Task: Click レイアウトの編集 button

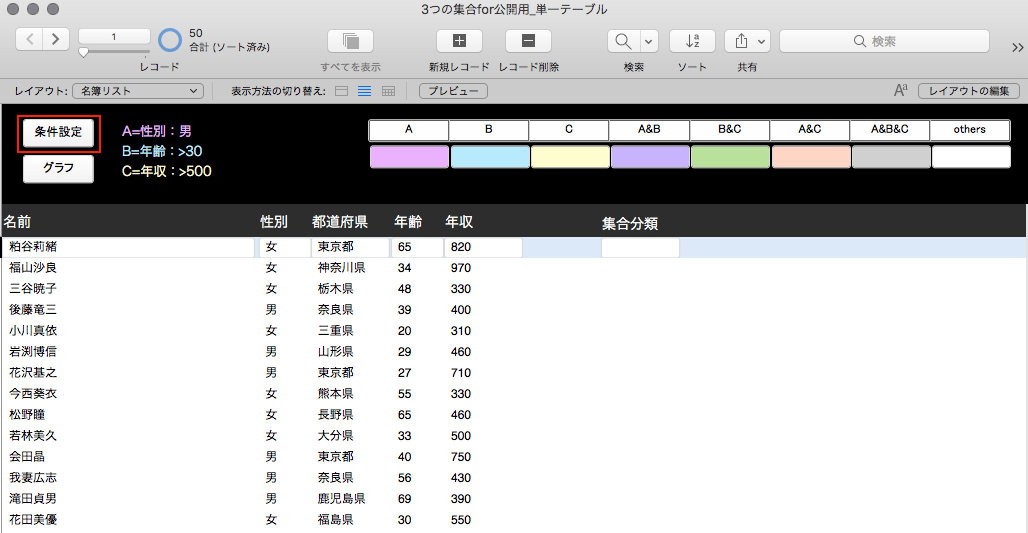Action: coord(969,91)
